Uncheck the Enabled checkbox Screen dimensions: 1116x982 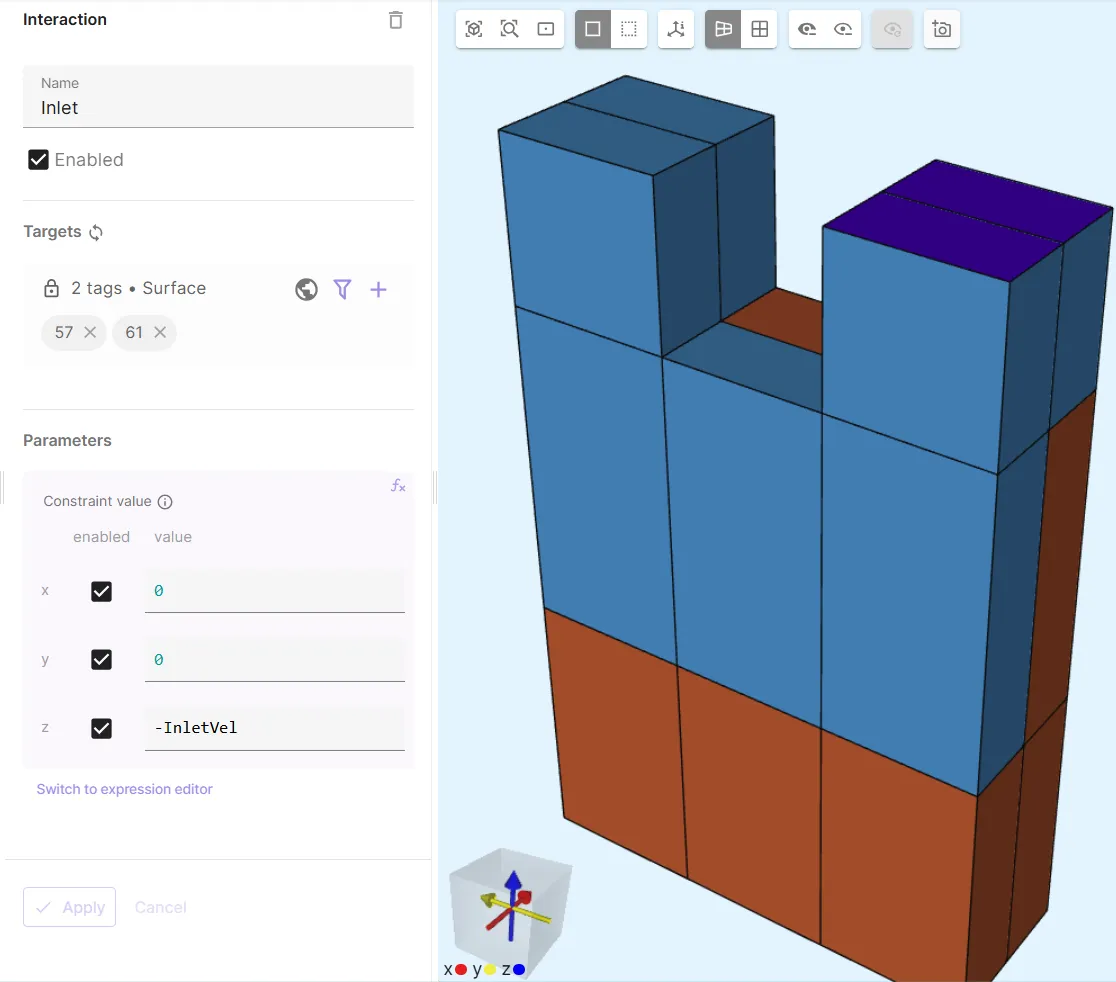click(x=39, y=160)
